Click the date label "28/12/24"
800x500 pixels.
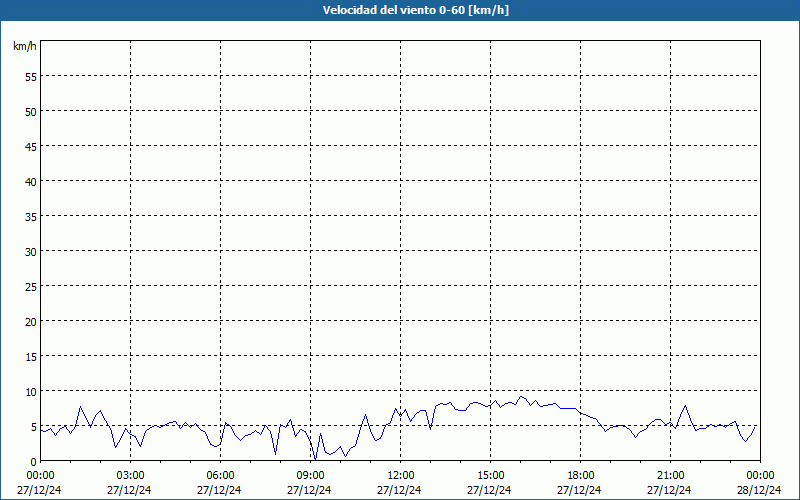(x=759, y=490)
